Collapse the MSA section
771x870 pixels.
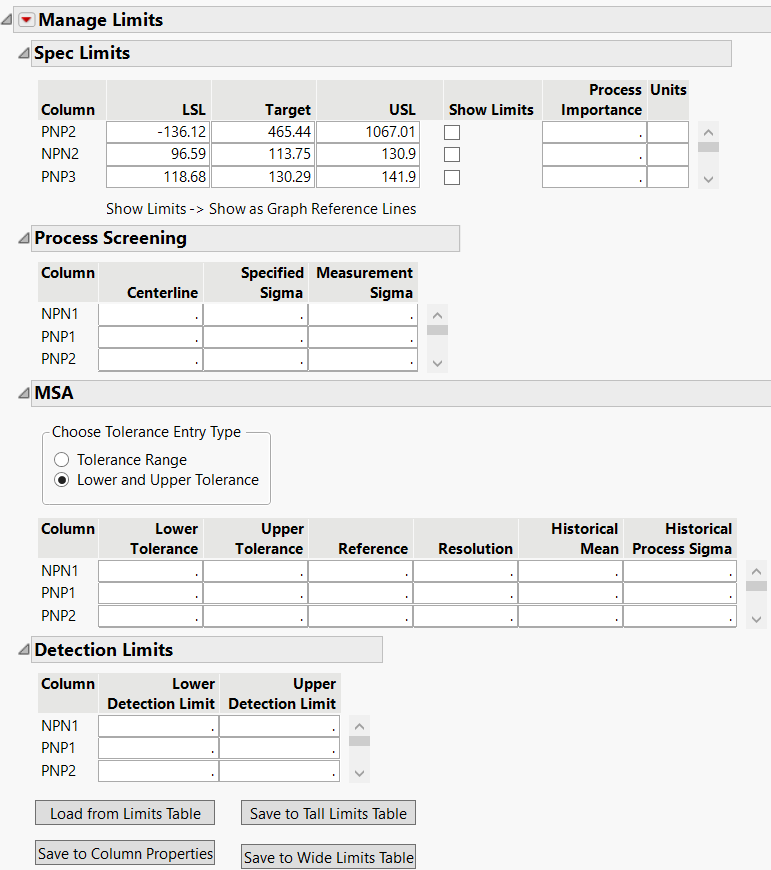24,393
